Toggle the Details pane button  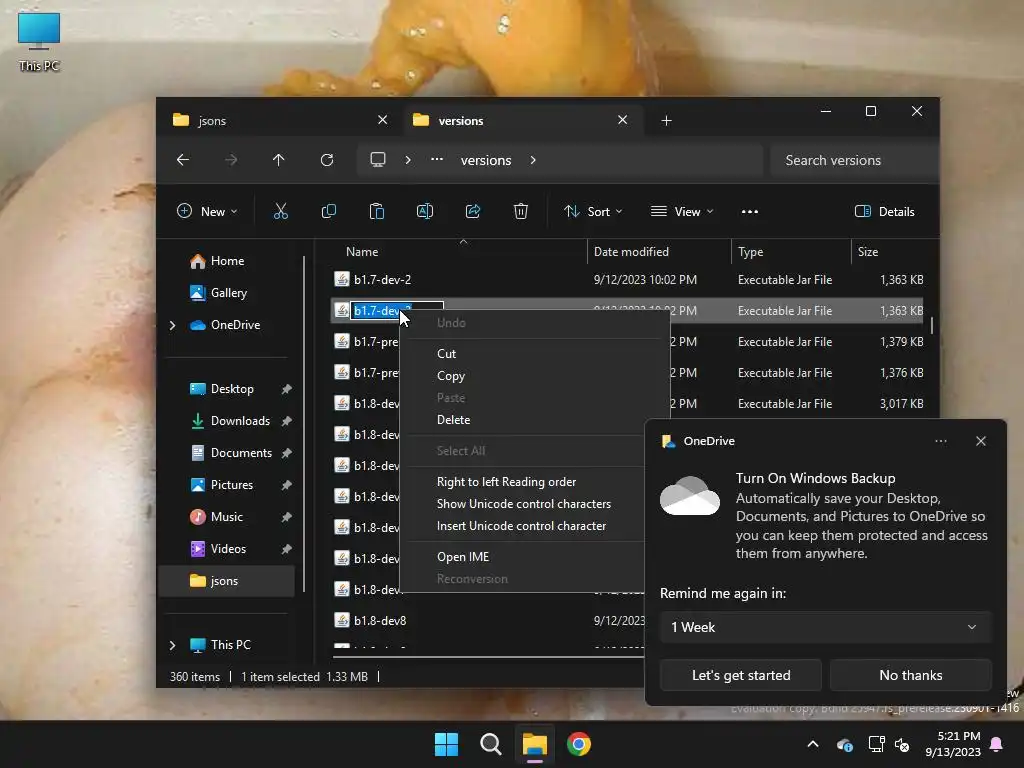coord(885,212)
